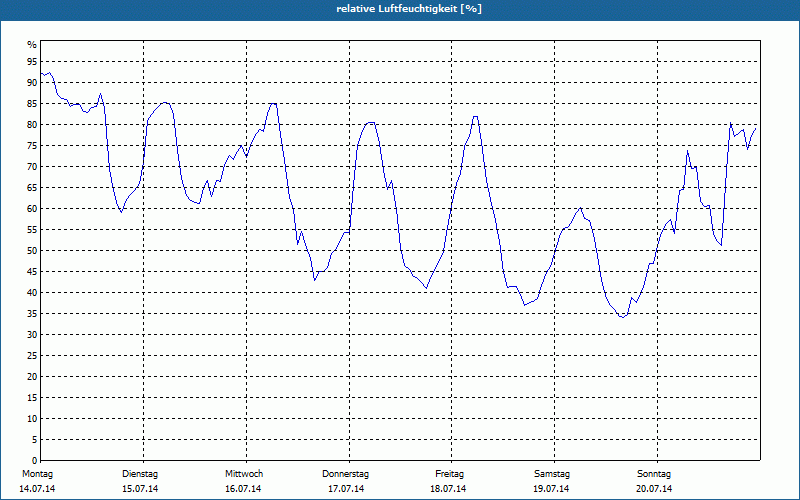Click the date label 15.07.14
This screenshot has height=500, width=800.
(x=140, y=489)
